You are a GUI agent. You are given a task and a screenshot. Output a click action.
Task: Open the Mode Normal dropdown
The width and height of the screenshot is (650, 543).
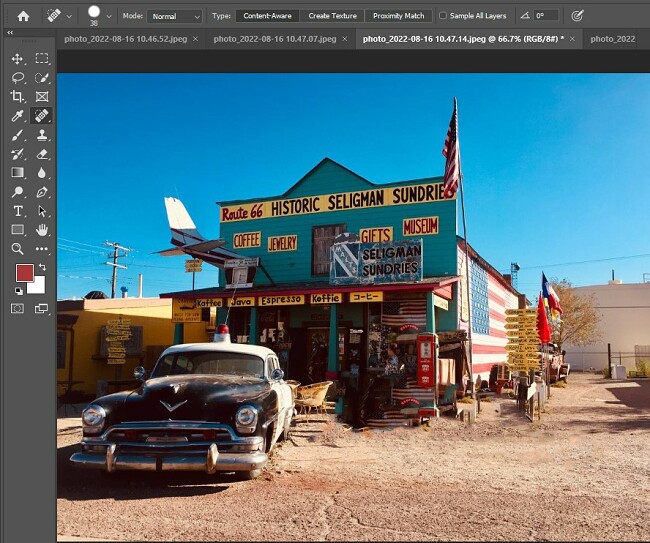pos(175,17)
